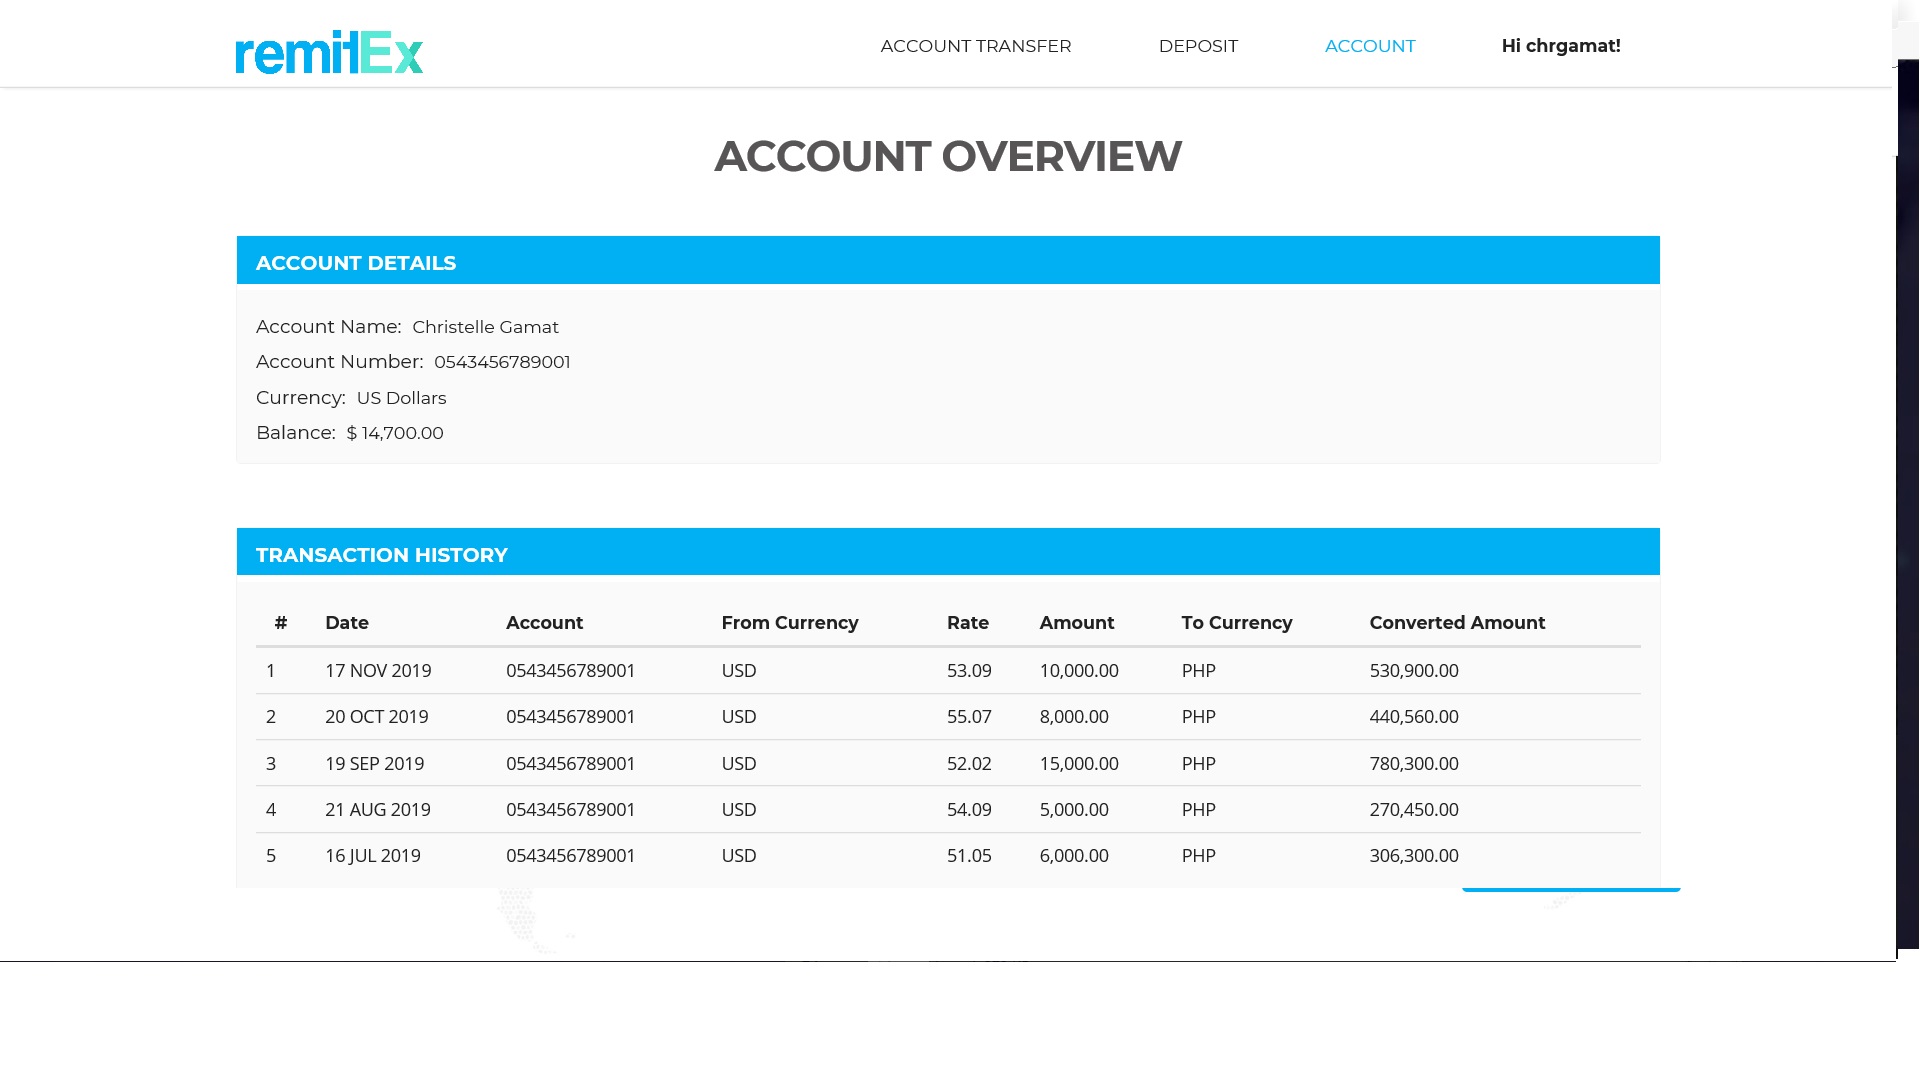Click the Account Name Christelle Gamat text

pos(485,327)
